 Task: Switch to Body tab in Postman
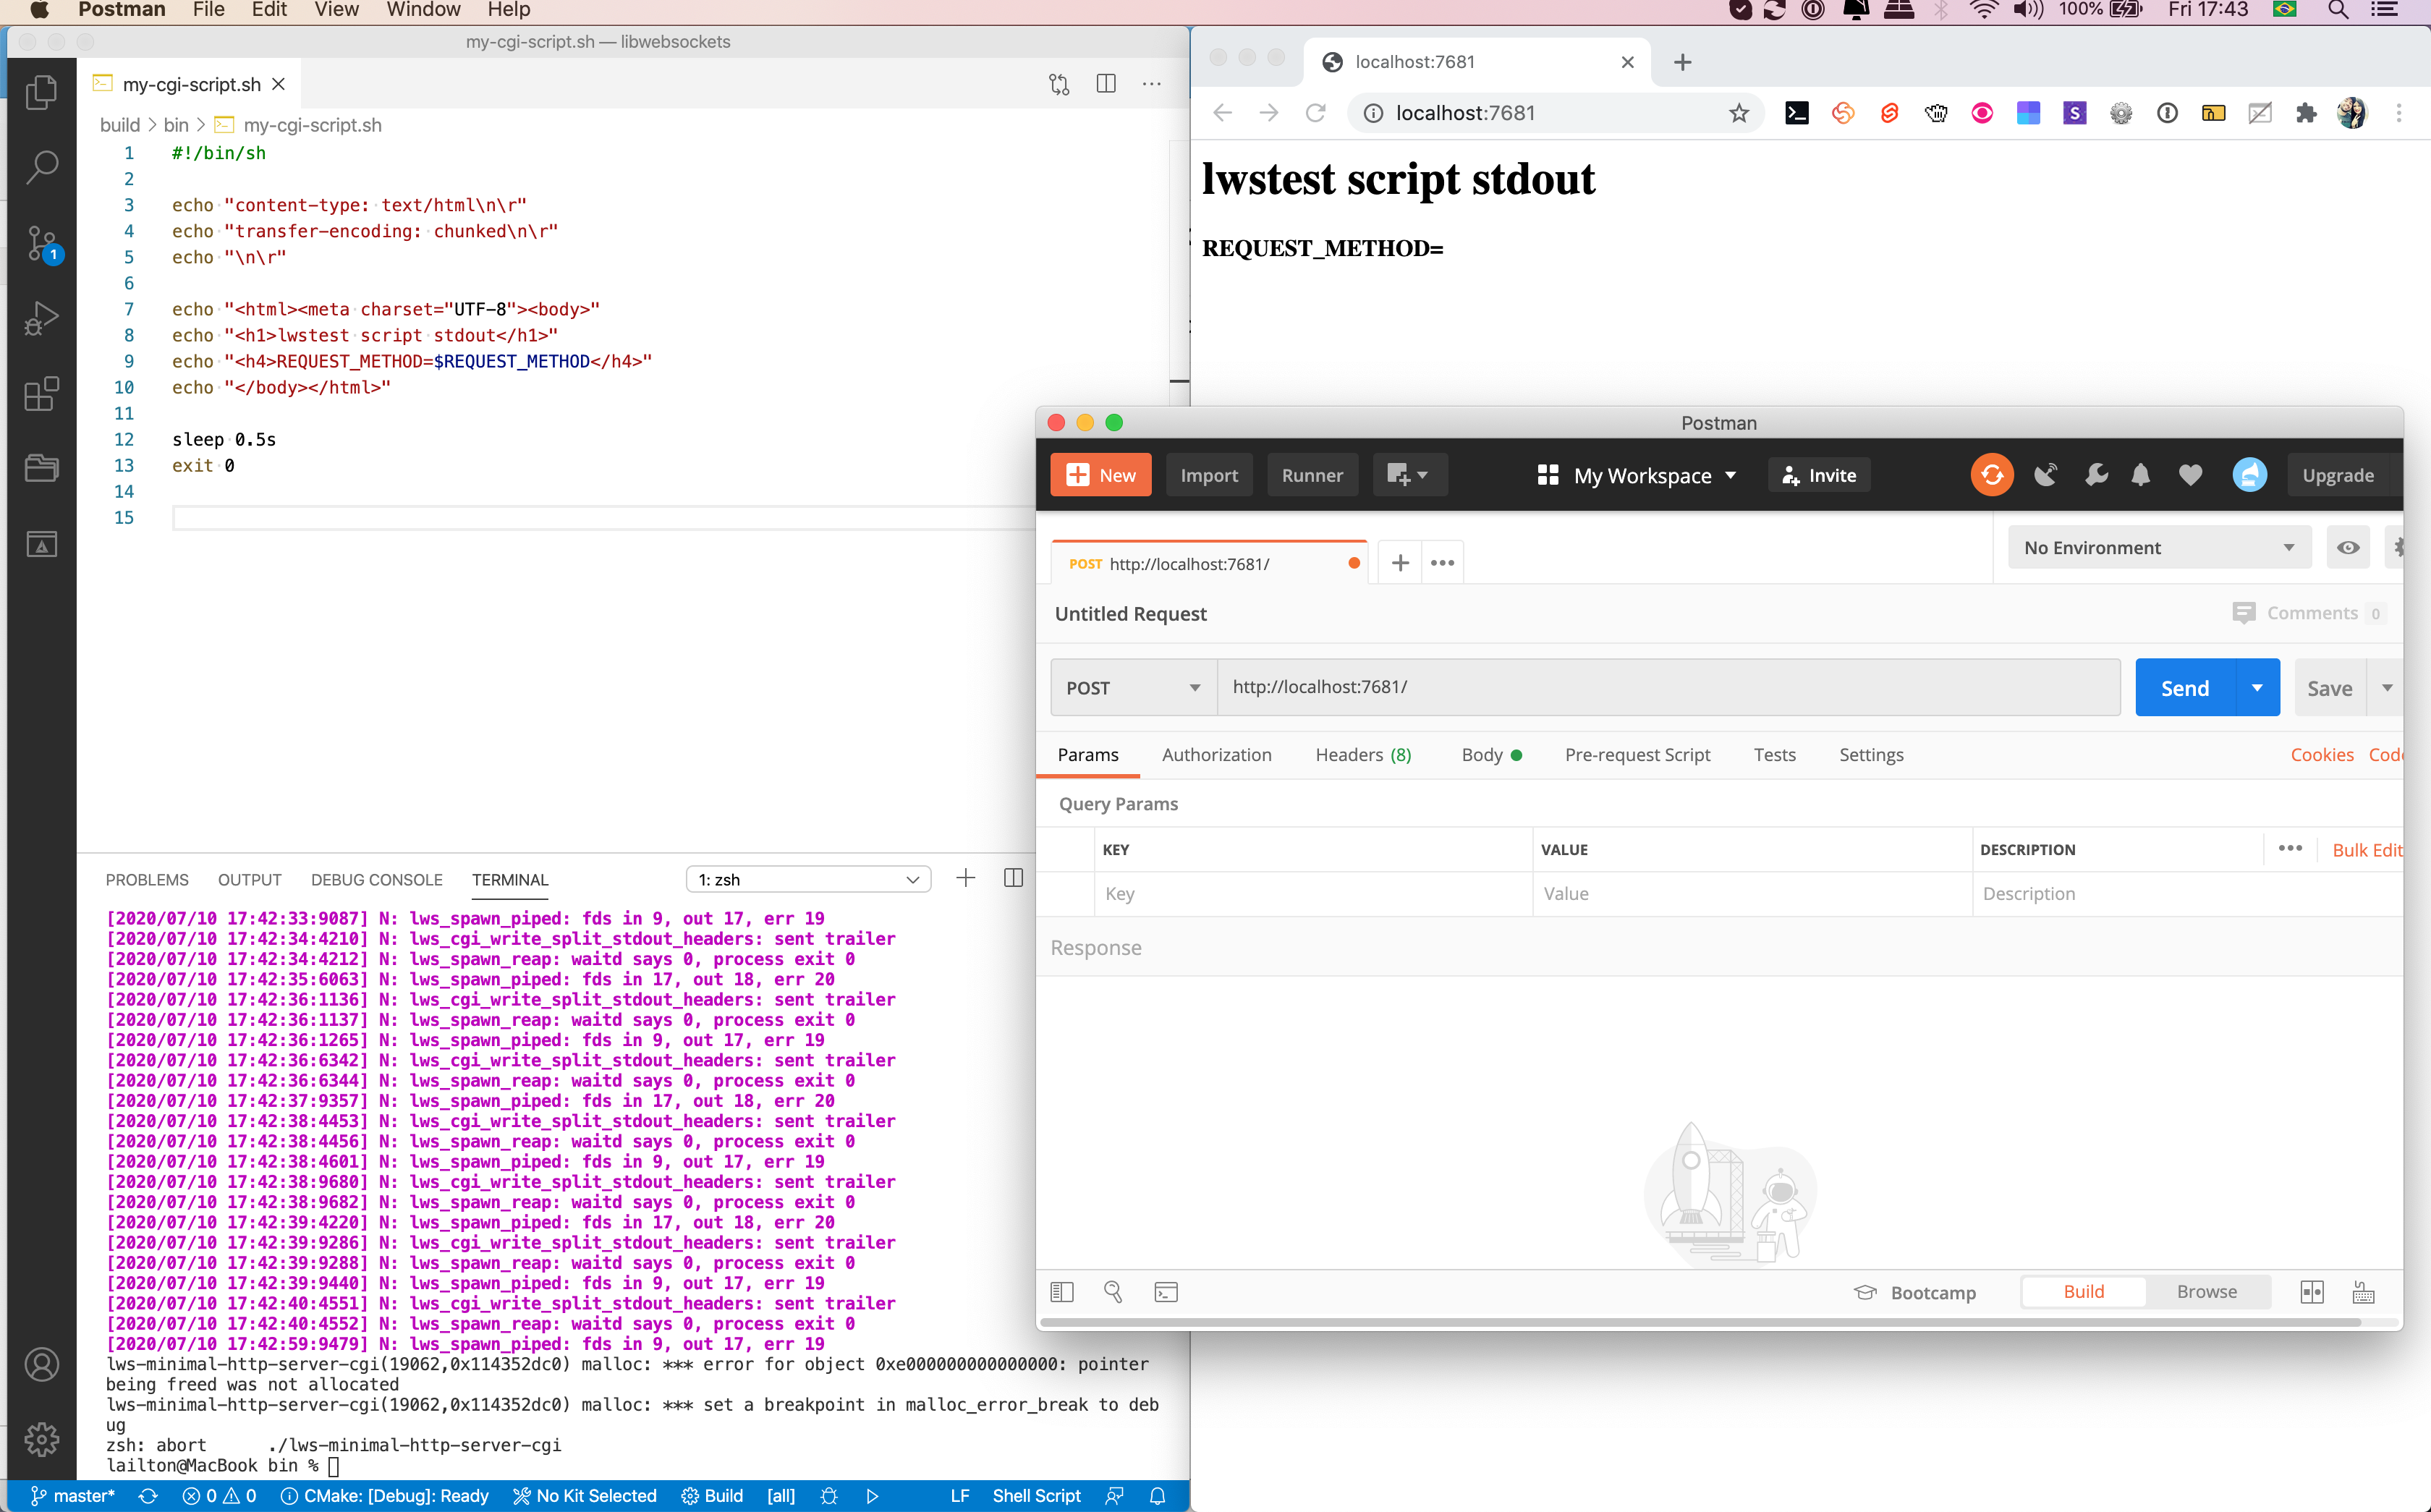(x=1491, y=755)
